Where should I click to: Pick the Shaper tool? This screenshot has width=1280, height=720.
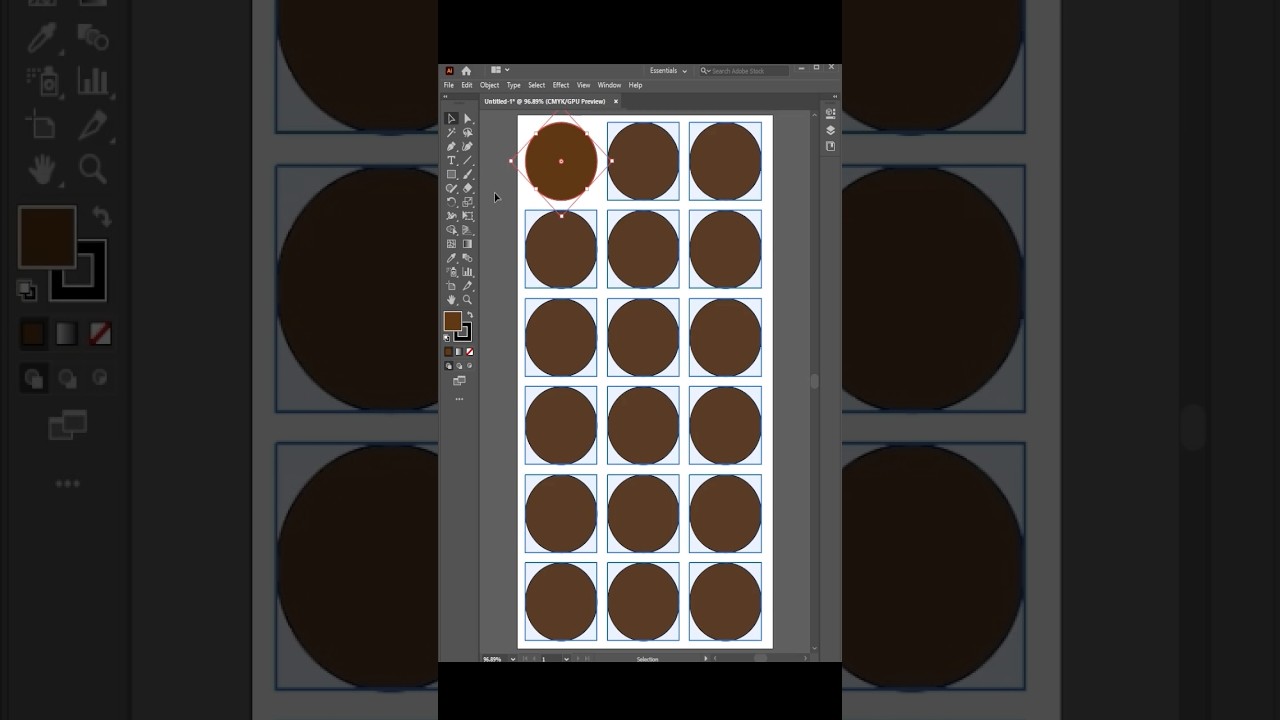451,188
